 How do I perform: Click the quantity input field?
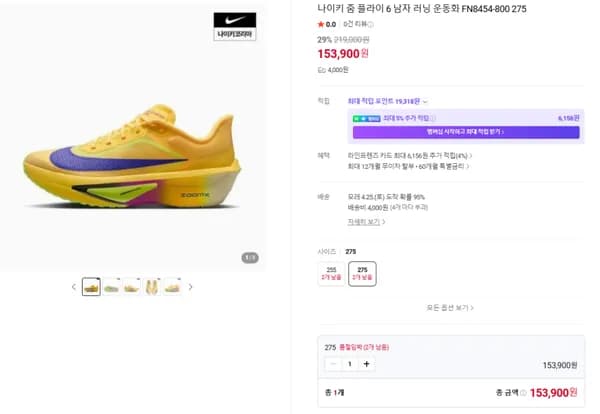pos(350,364)
